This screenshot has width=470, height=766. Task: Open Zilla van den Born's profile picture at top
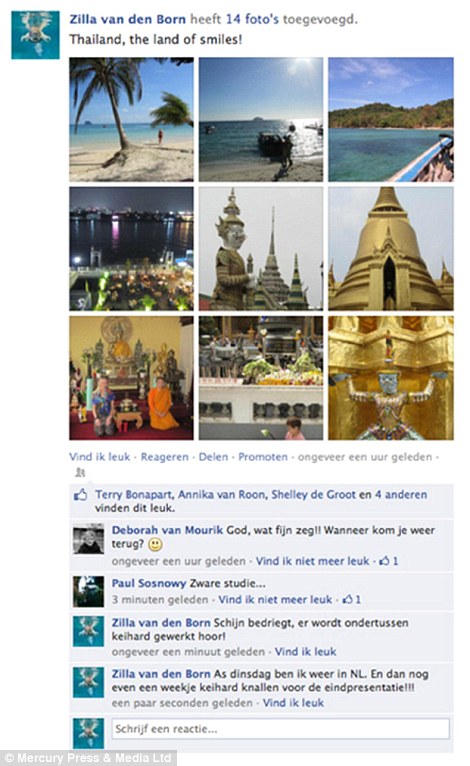[x=36, y=35]
